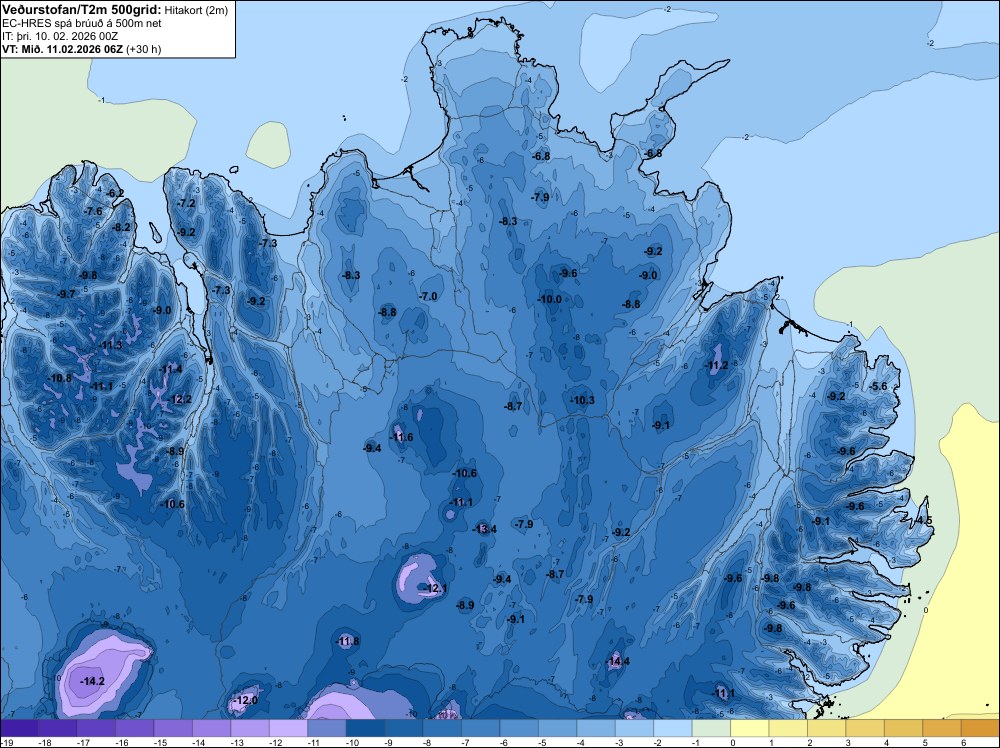Click the -12.0 temperature label

(x=246, y=700)
